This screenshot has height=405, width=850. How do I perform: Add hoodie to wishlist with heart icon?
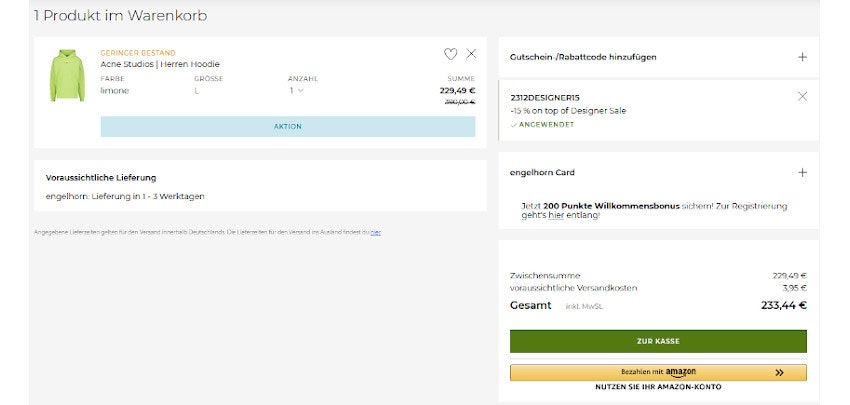click(x=450, y=54)
